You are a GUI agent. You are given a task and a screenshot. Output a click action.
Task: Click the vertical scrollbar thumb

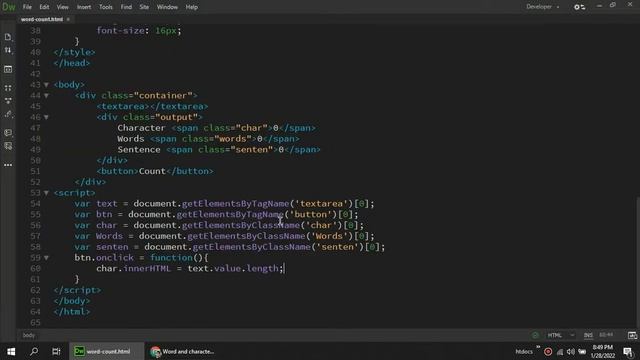[x=638, y=261]
